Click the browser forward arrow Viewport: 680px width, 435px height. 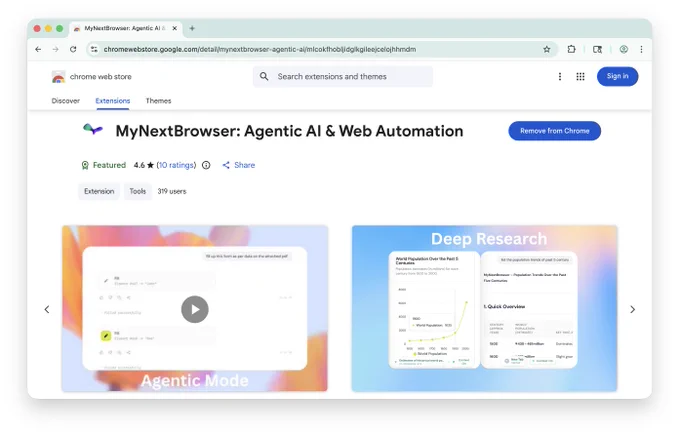click(56, 49)
